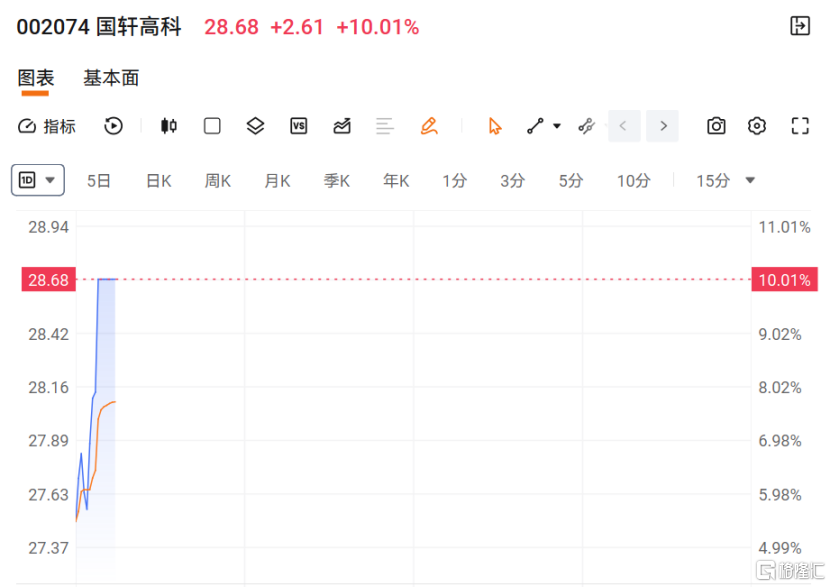This screenshot has height=587, width=831.
Task: Select the orange pencil drawing icon
Action: [x=429, y=126]
